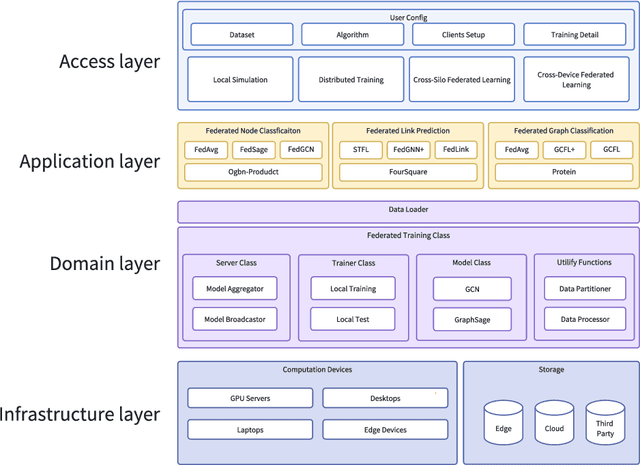Click the Data Loader bar
Screen dimensions: 640x465
[408, 212]
